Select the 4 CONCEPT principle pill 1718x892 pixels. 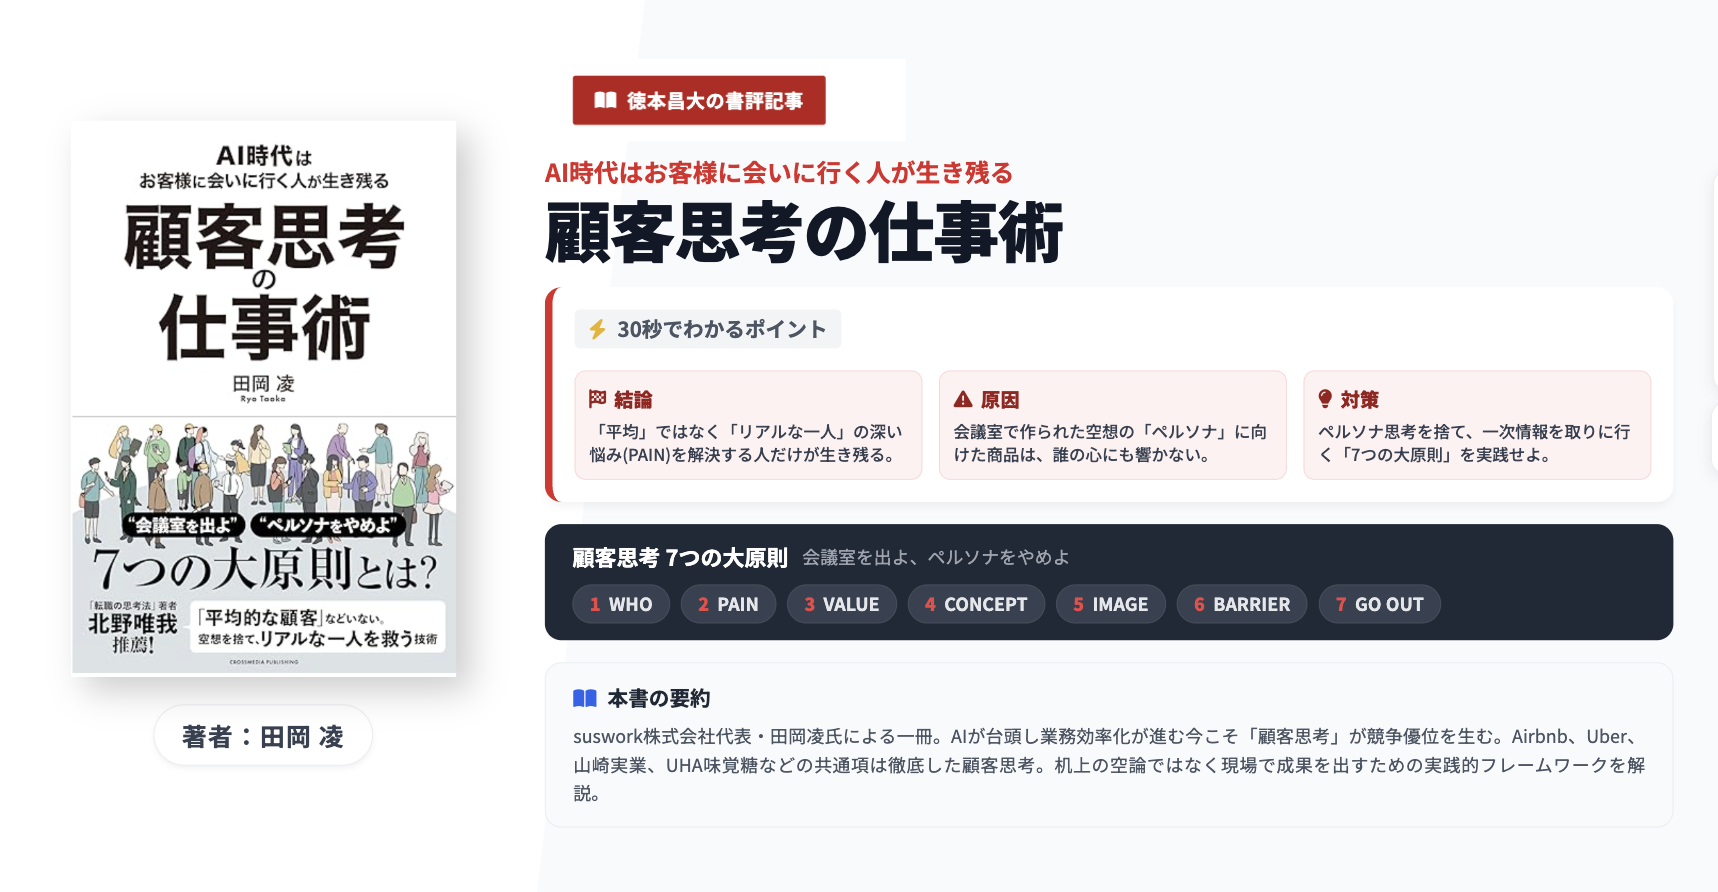[x=976, y=604]
